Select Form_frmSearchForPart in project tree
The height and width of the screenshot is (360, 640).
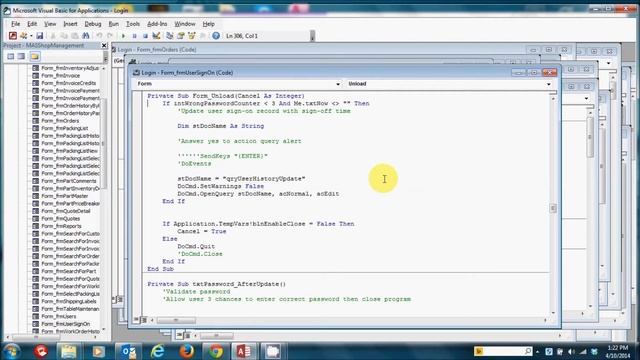click(69, 271)
